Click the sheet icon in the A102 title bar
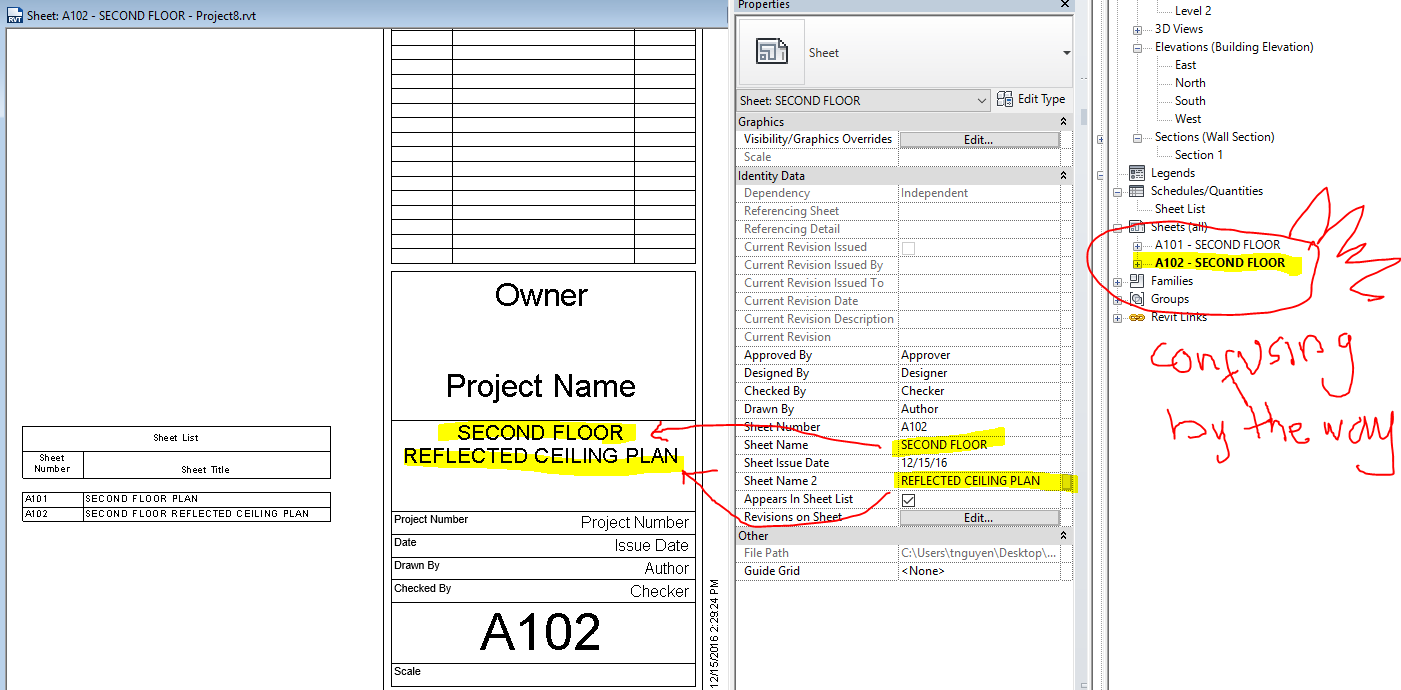The image size is (1401, 690). tap(16, 15)
